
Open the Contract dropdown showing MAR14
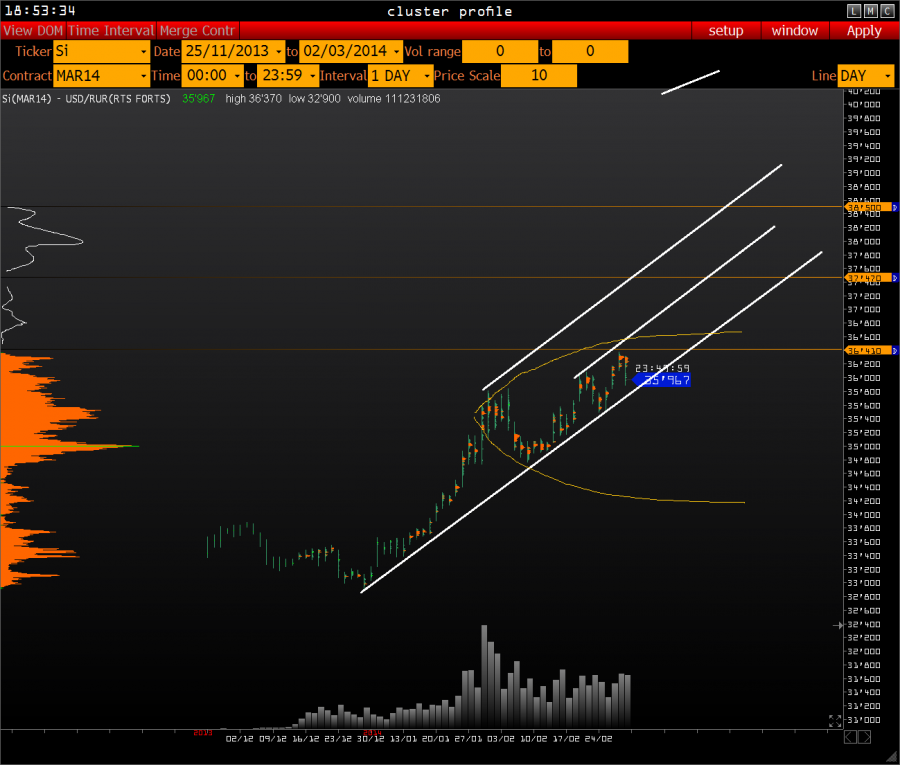coord(102,76)
